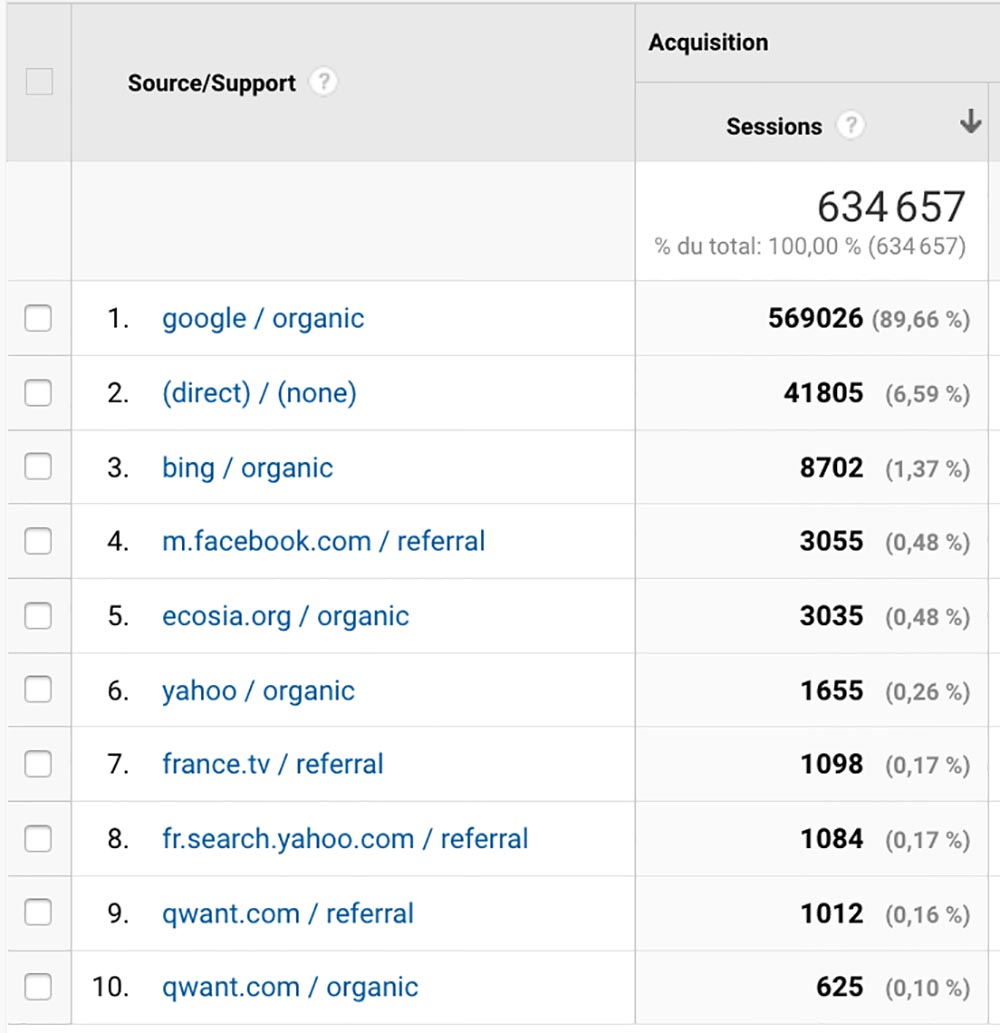Click the '% du total: 100,00 %' summary text
1000x1033 pixels.
(x=758, y=246)
